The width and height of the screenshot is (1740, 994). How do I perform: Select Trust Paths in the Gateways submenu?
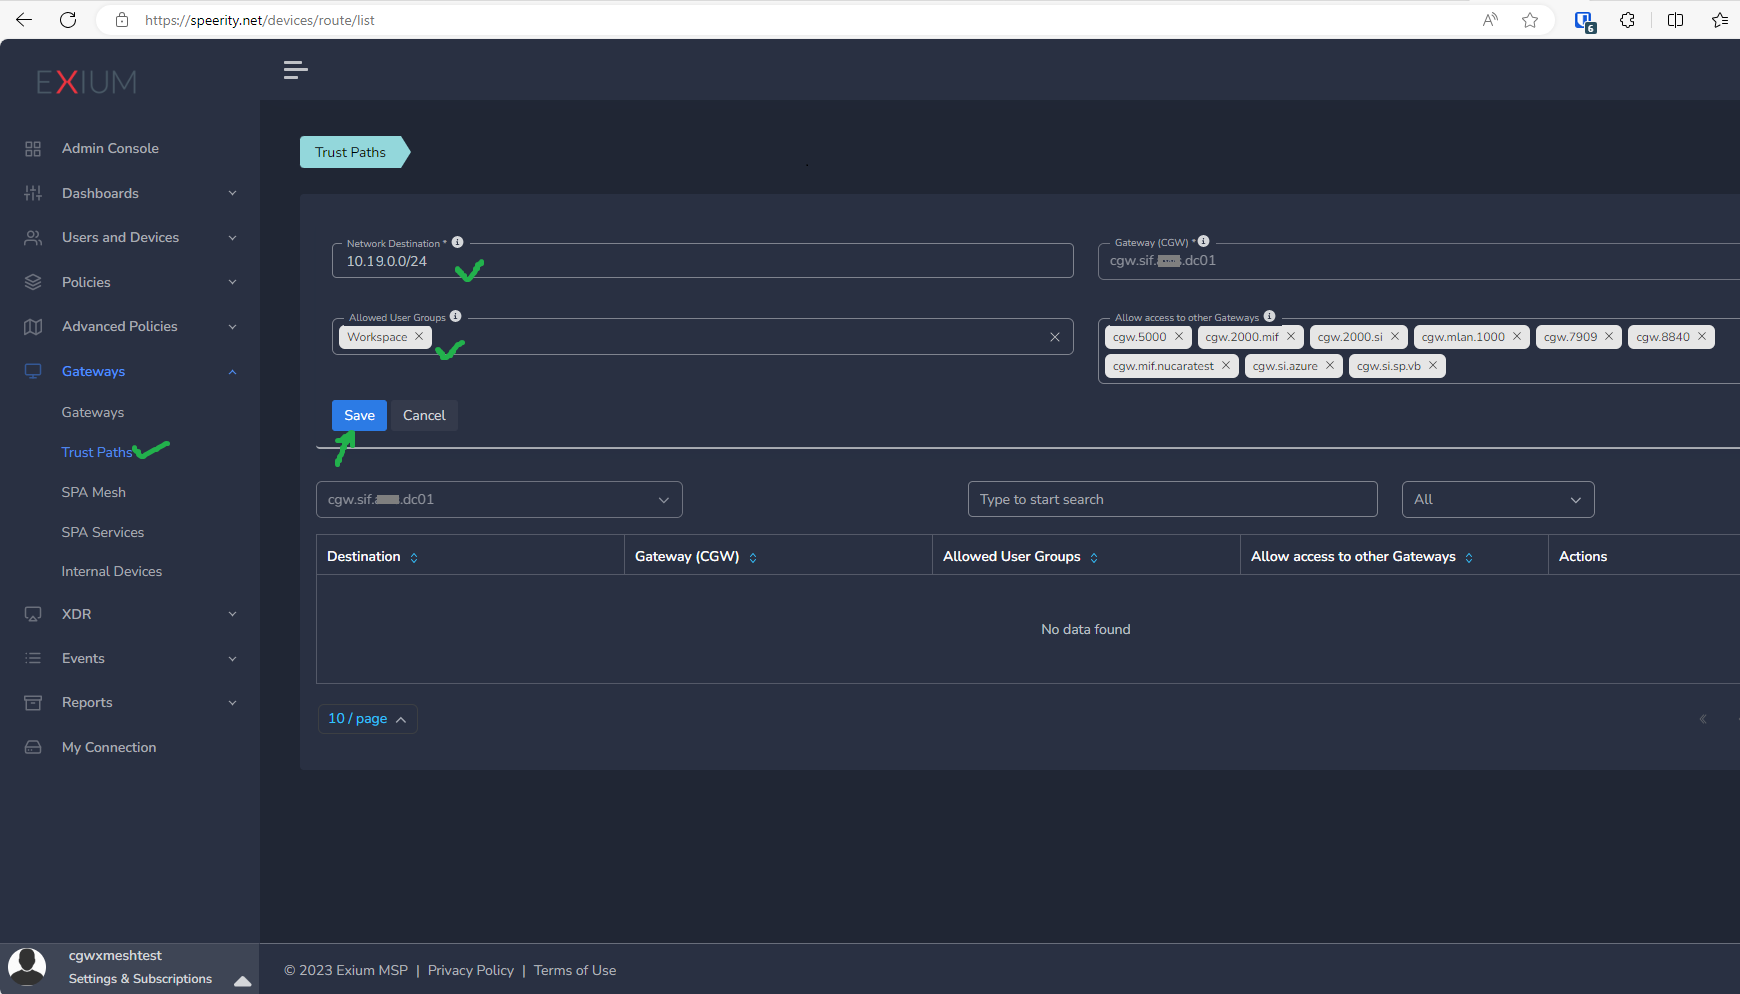tap(97, 452)
